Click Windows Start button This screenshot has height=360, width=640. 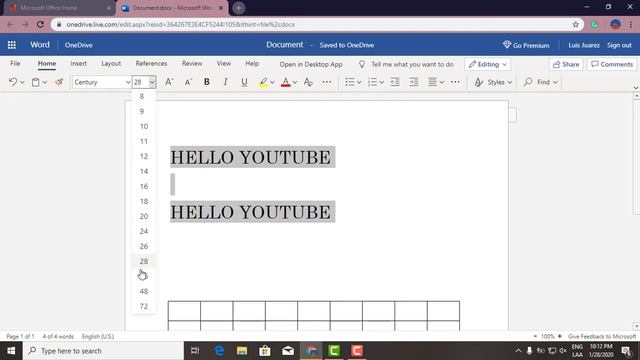click(11, 351)
